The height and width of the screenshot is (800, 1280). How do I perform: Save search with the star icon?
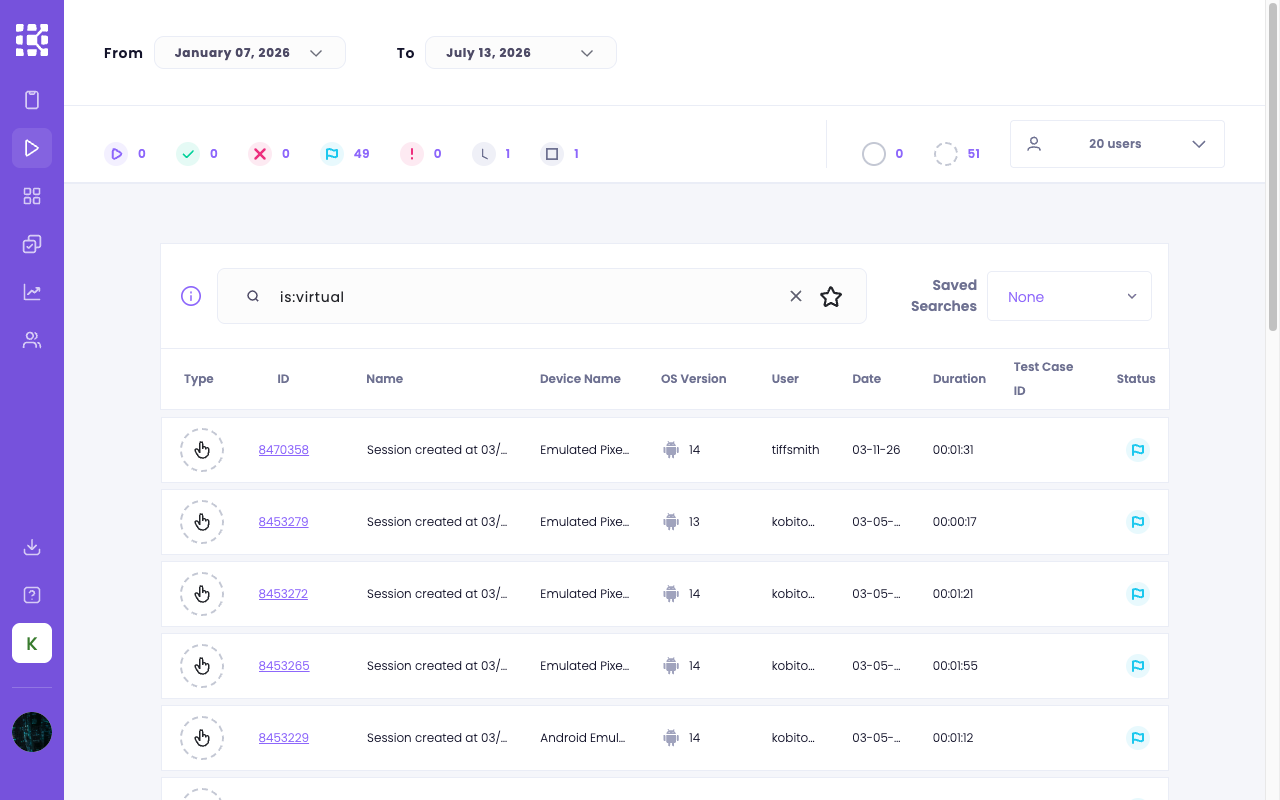pos(831,296)
